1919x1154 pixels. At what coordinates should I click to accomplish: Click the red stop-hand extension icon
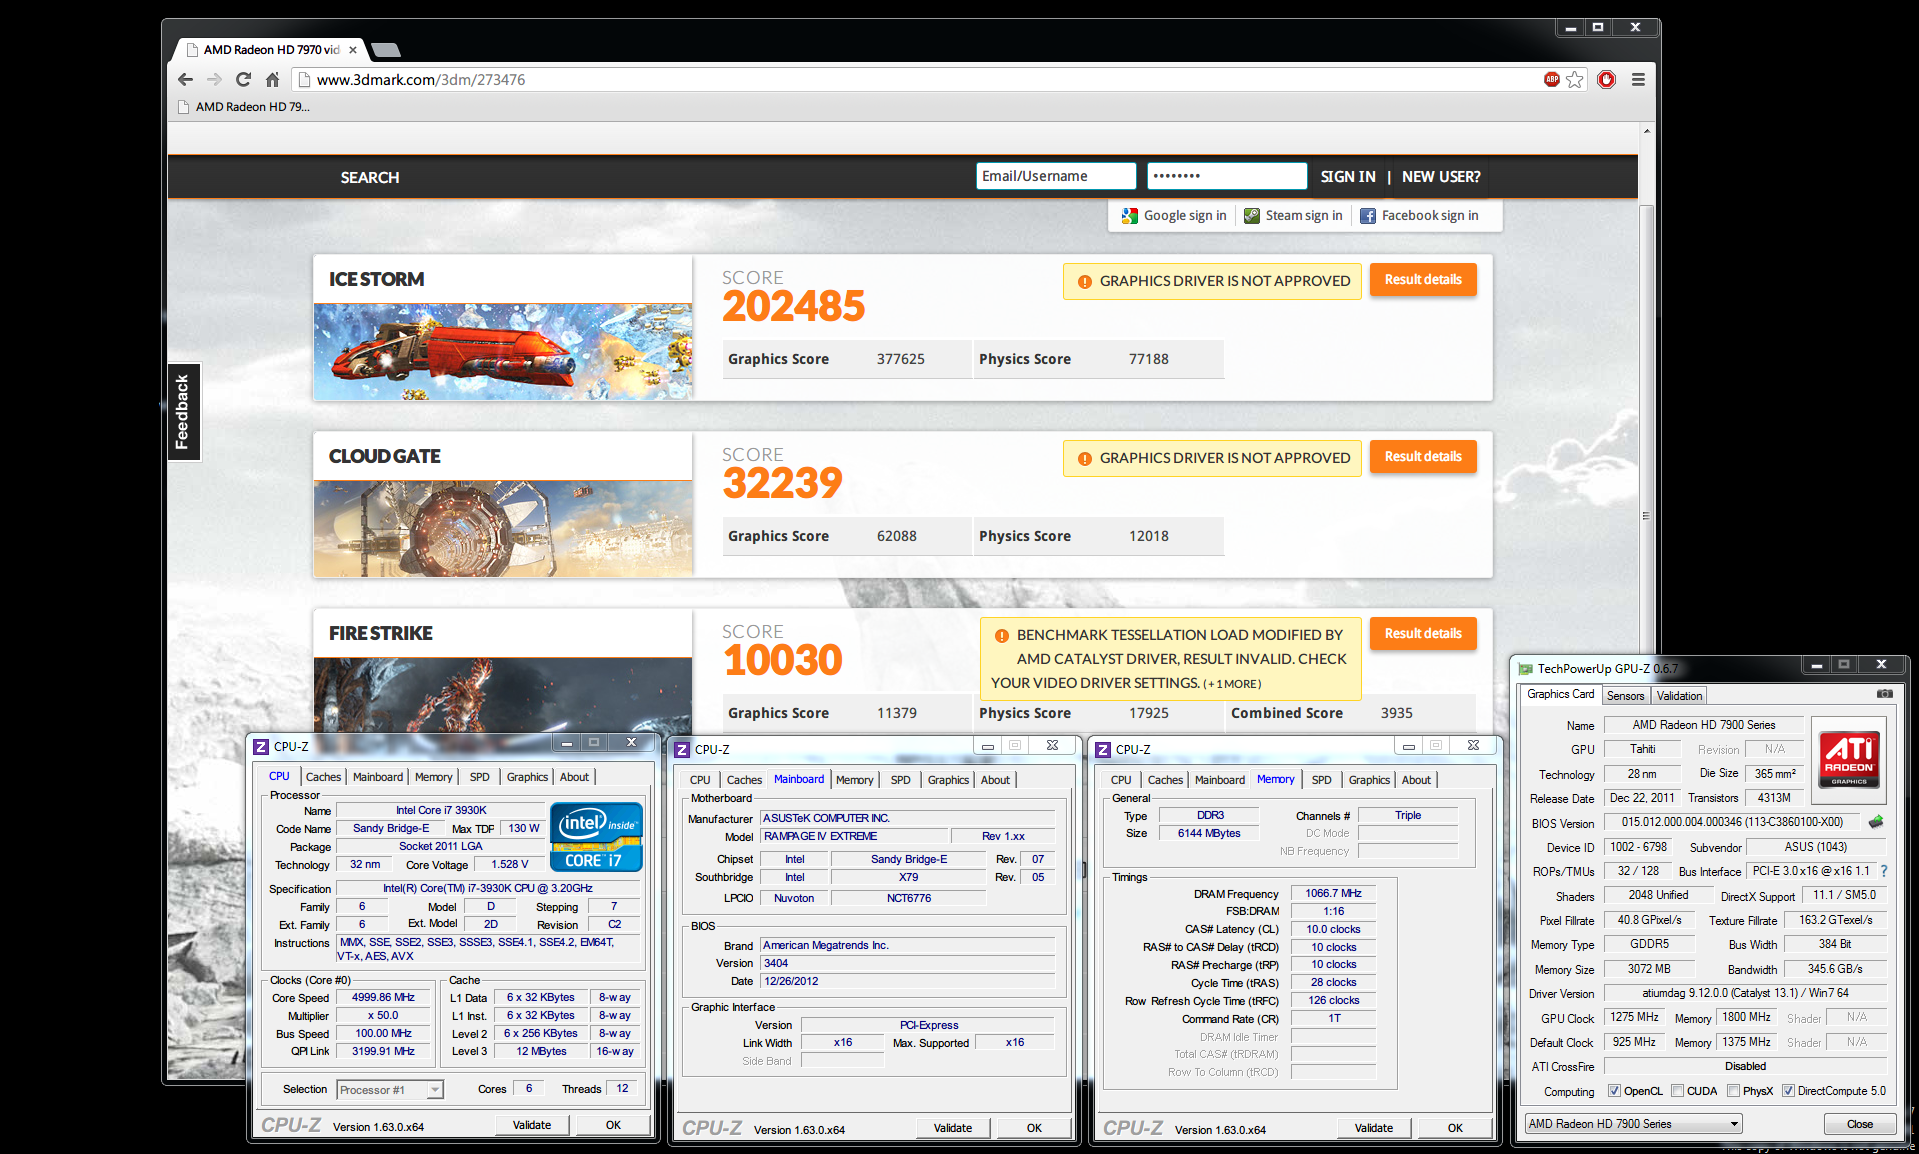1607,79
